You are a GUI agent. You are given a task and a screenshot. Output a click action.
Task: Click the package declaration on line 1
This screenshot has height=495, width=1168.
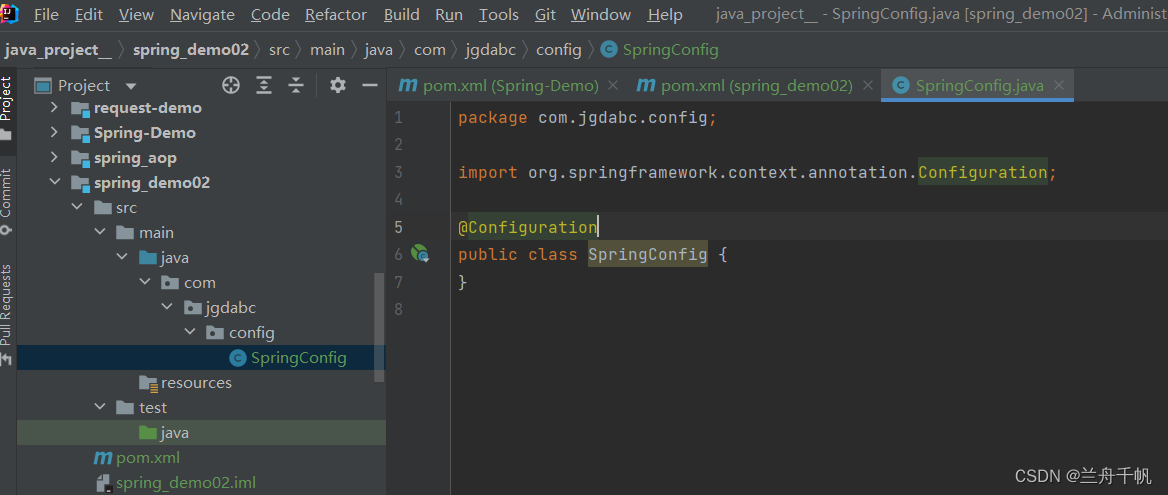click(587, 118)
